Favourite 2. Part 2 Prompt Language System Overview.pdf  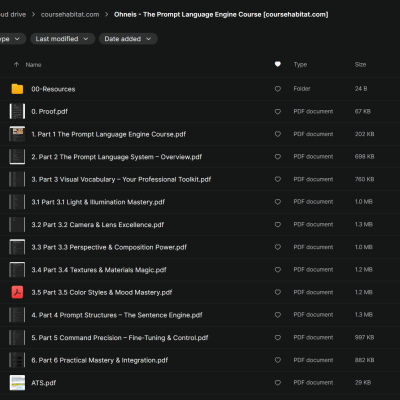(278, 157)
